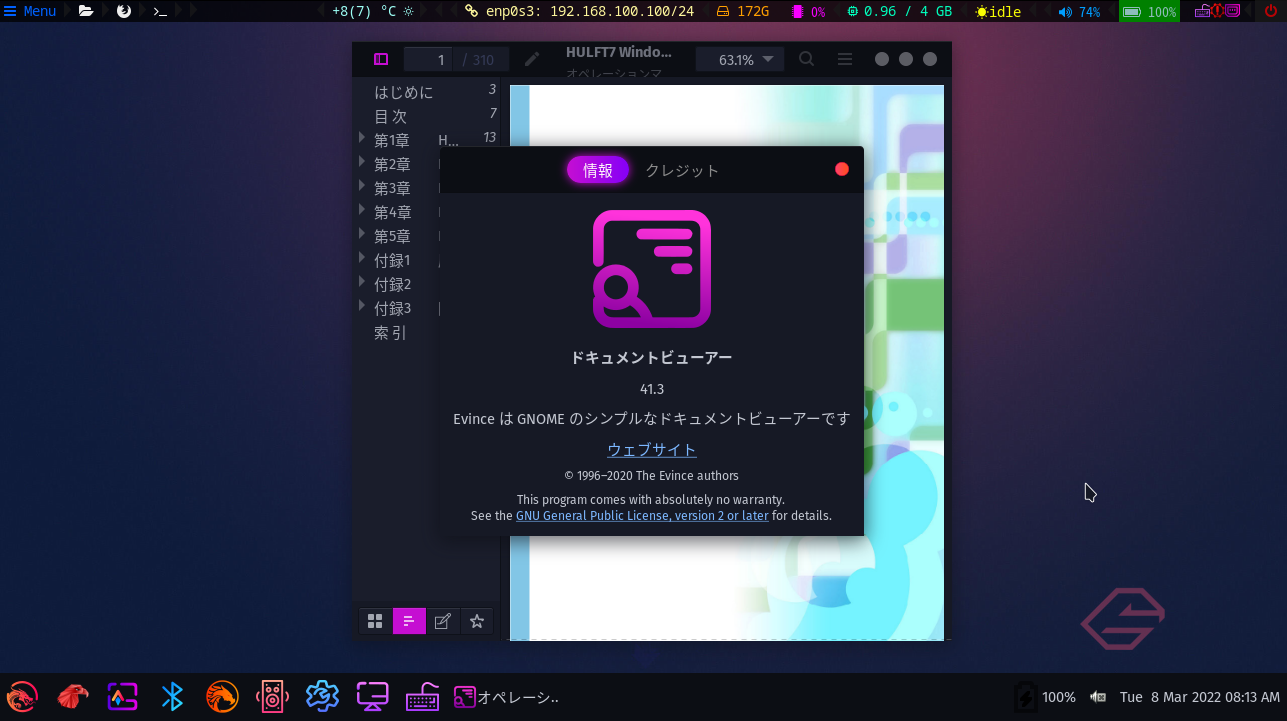
Task: Show annotations panel in sidebar
Action: pyautogui.click(x=443, y=621)
